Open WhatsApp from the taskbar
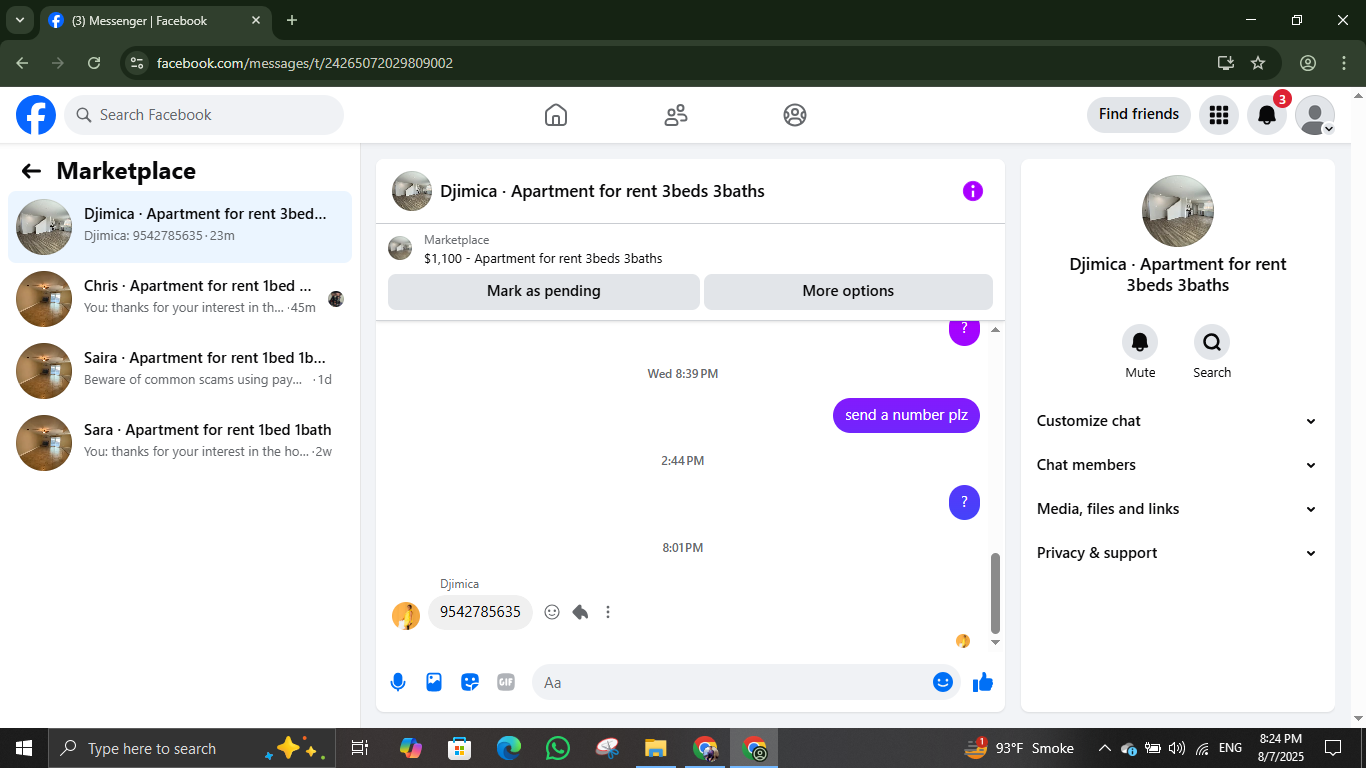 pyautogui.click(x=558, y=748)
